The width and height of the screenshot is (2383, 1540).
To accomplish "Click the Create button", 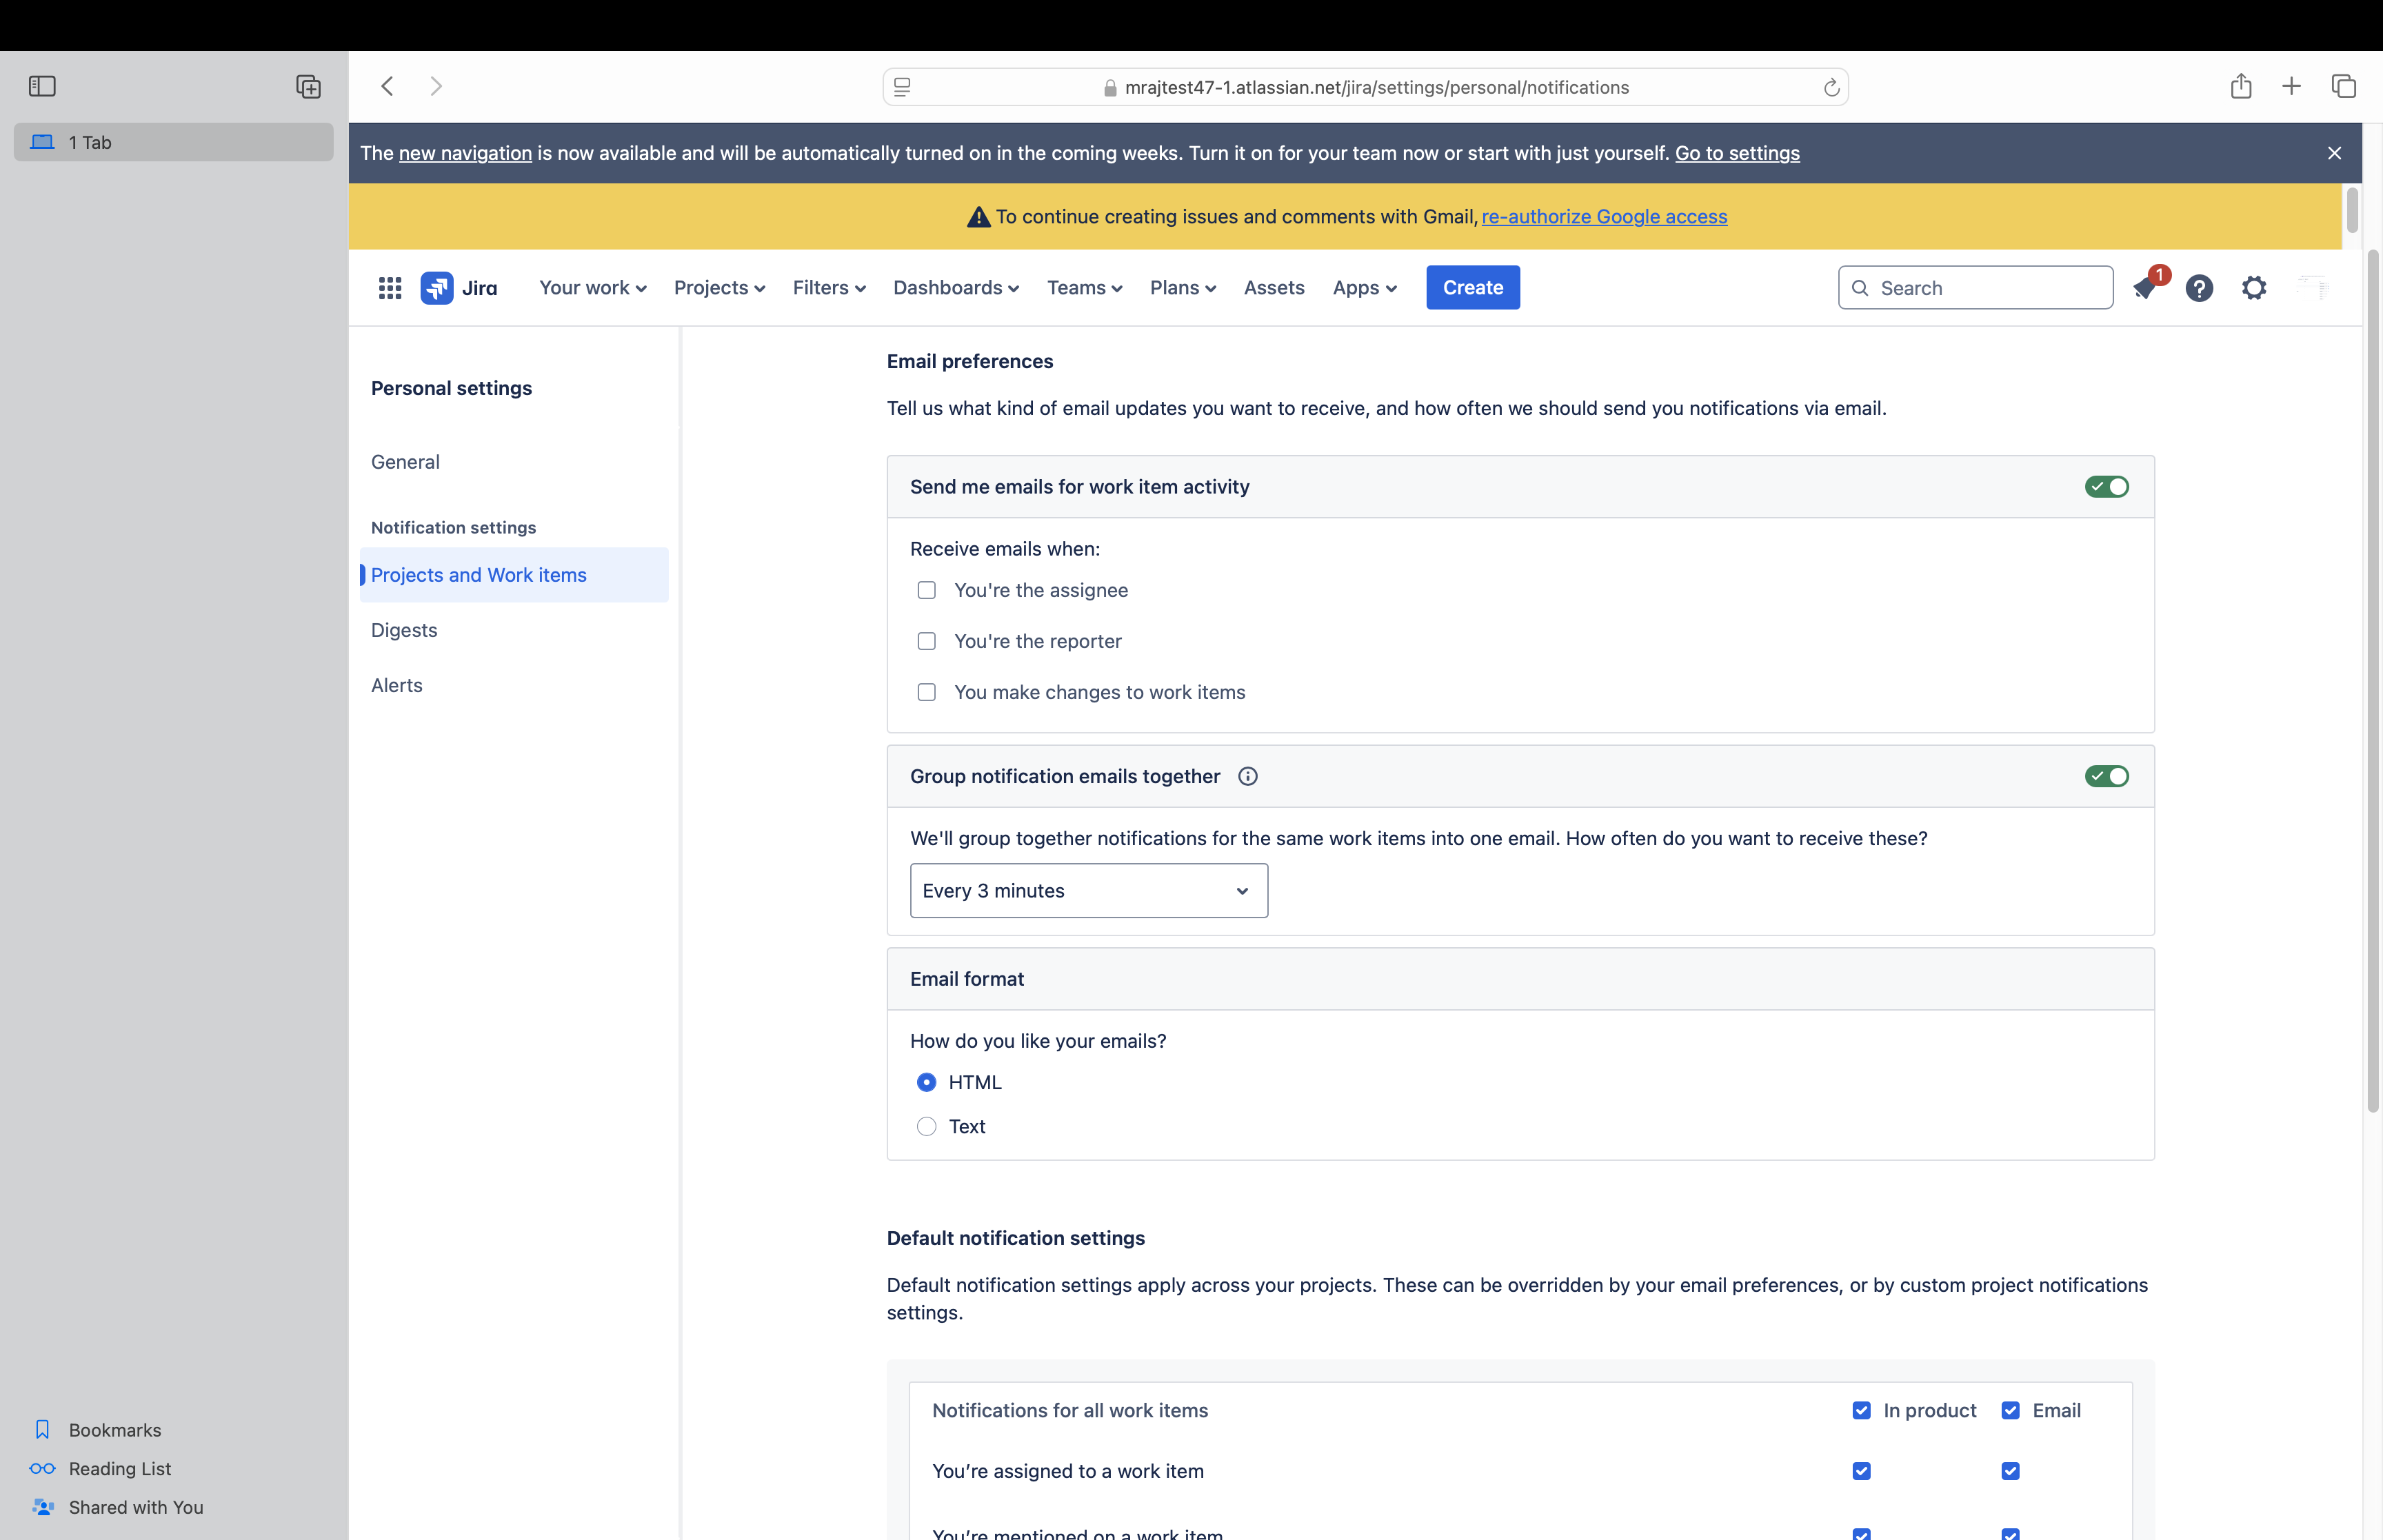I will (1471, 288).
